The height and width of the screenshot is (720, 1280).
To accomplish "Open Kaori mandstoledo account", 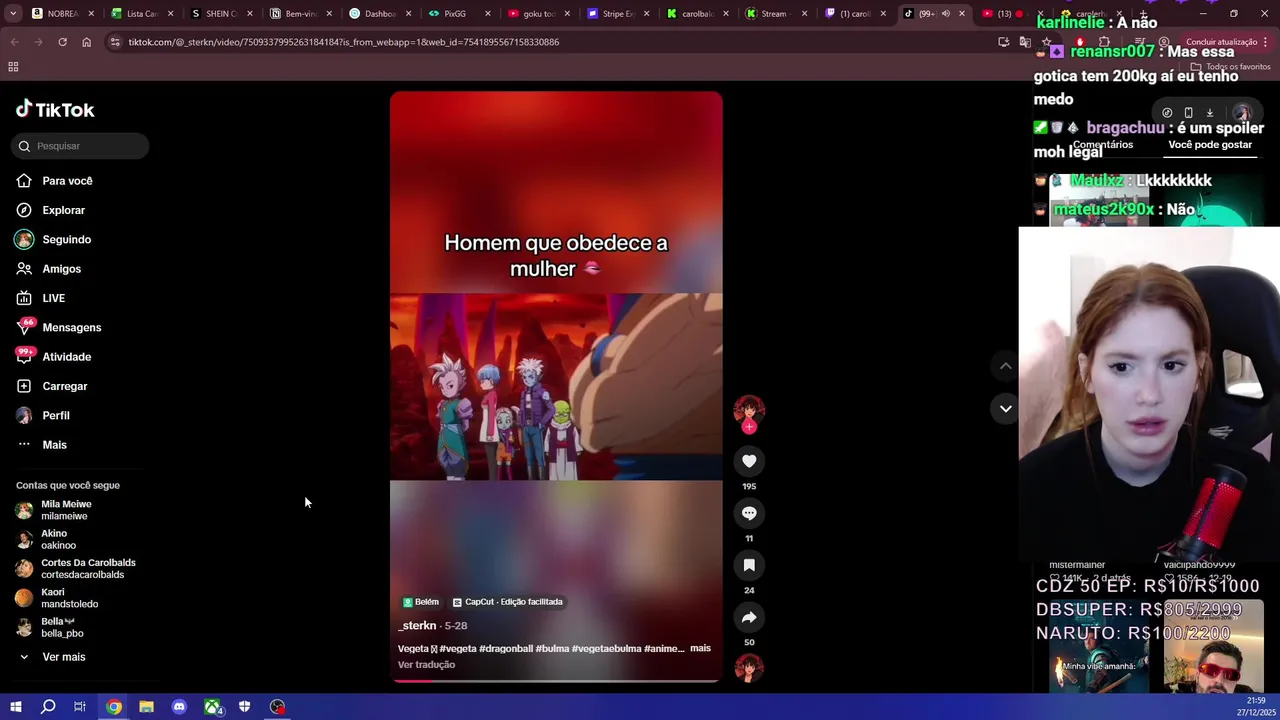I will 69,598.
